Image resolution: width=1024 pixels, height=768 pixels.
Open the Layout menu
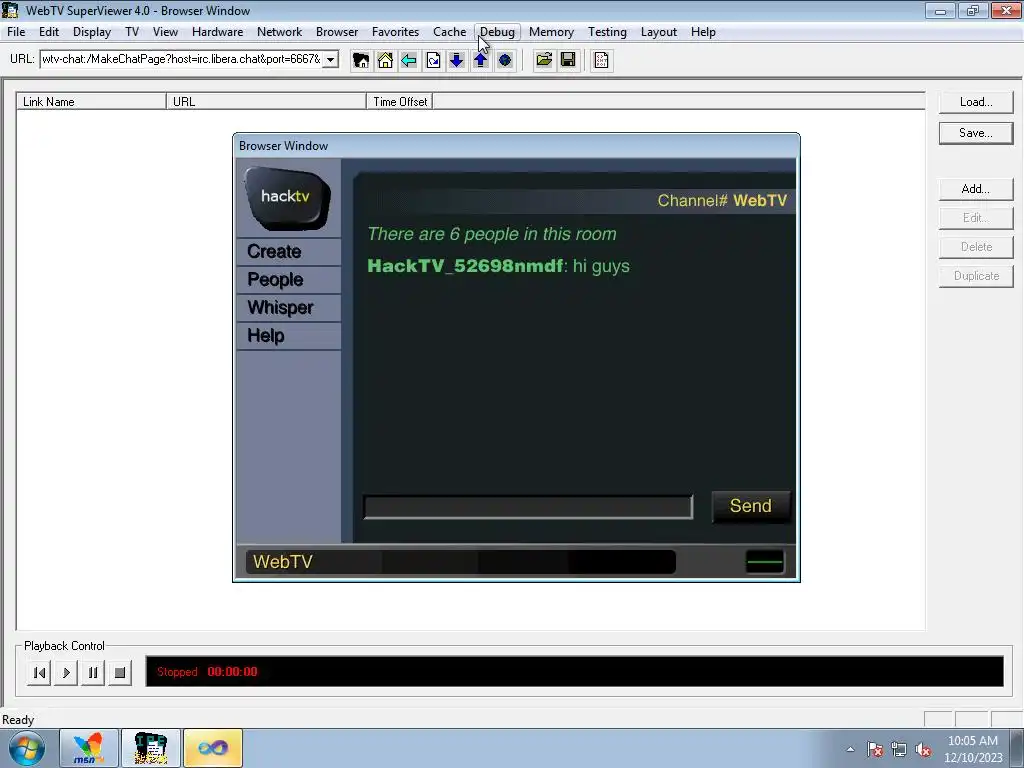659,32
